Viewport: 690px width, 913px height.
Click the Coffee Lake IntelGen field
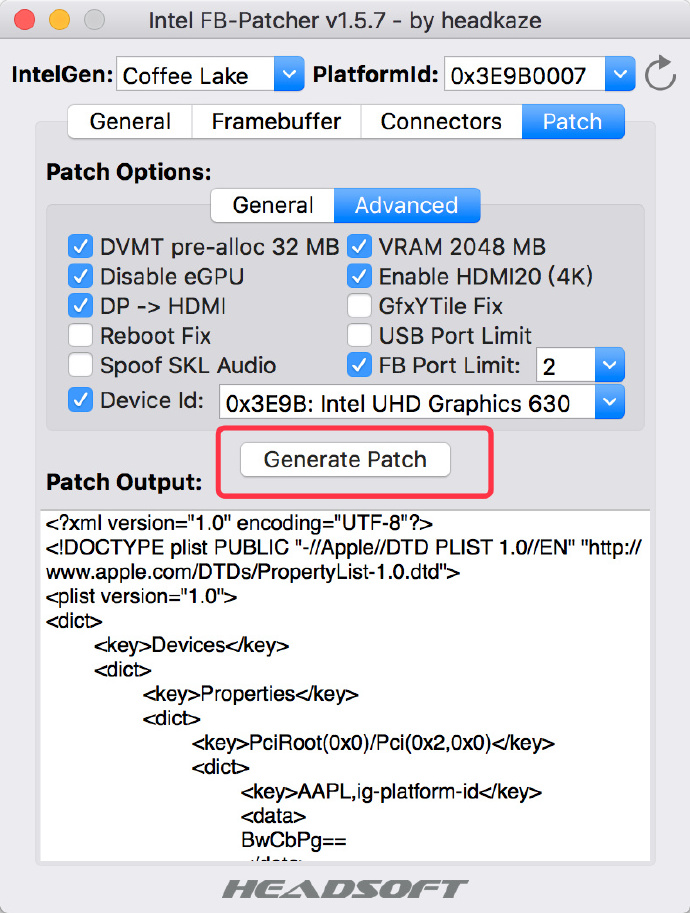click(195, 74)
